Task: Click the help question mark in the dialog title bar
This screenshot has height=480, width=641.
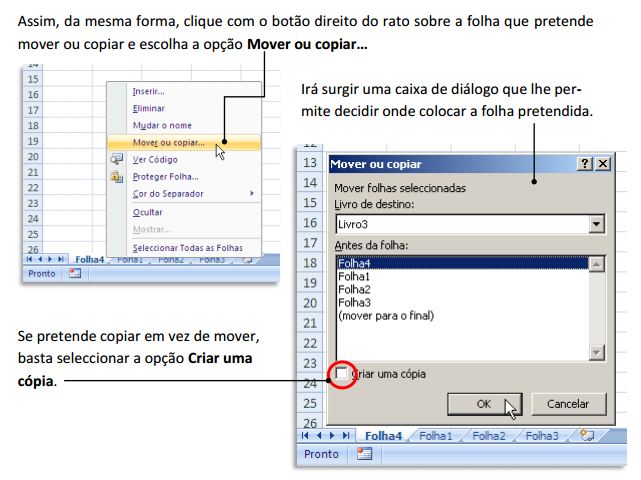Action: point(585,164)
